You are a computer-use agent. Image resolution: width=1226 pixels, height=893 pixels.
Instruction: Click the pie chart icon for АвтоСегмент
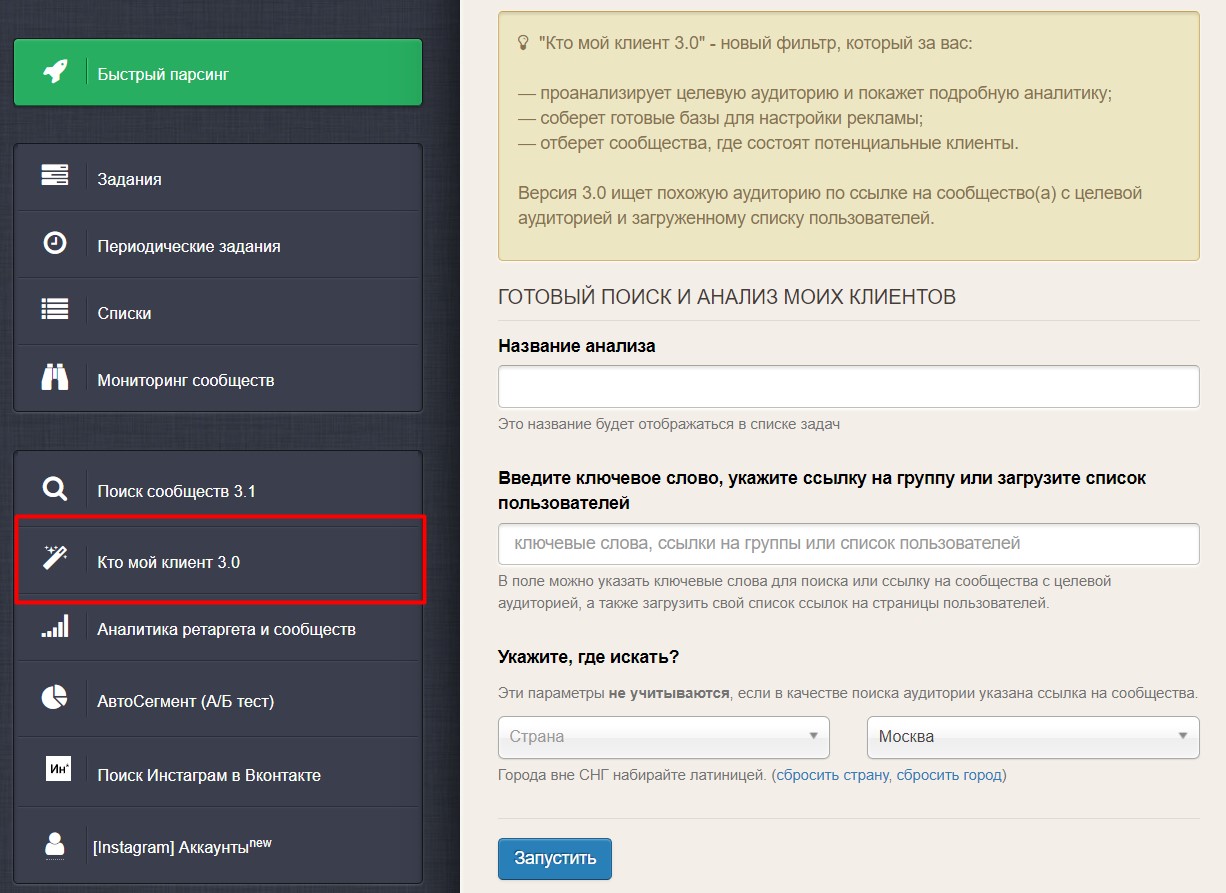coord(55,698)
